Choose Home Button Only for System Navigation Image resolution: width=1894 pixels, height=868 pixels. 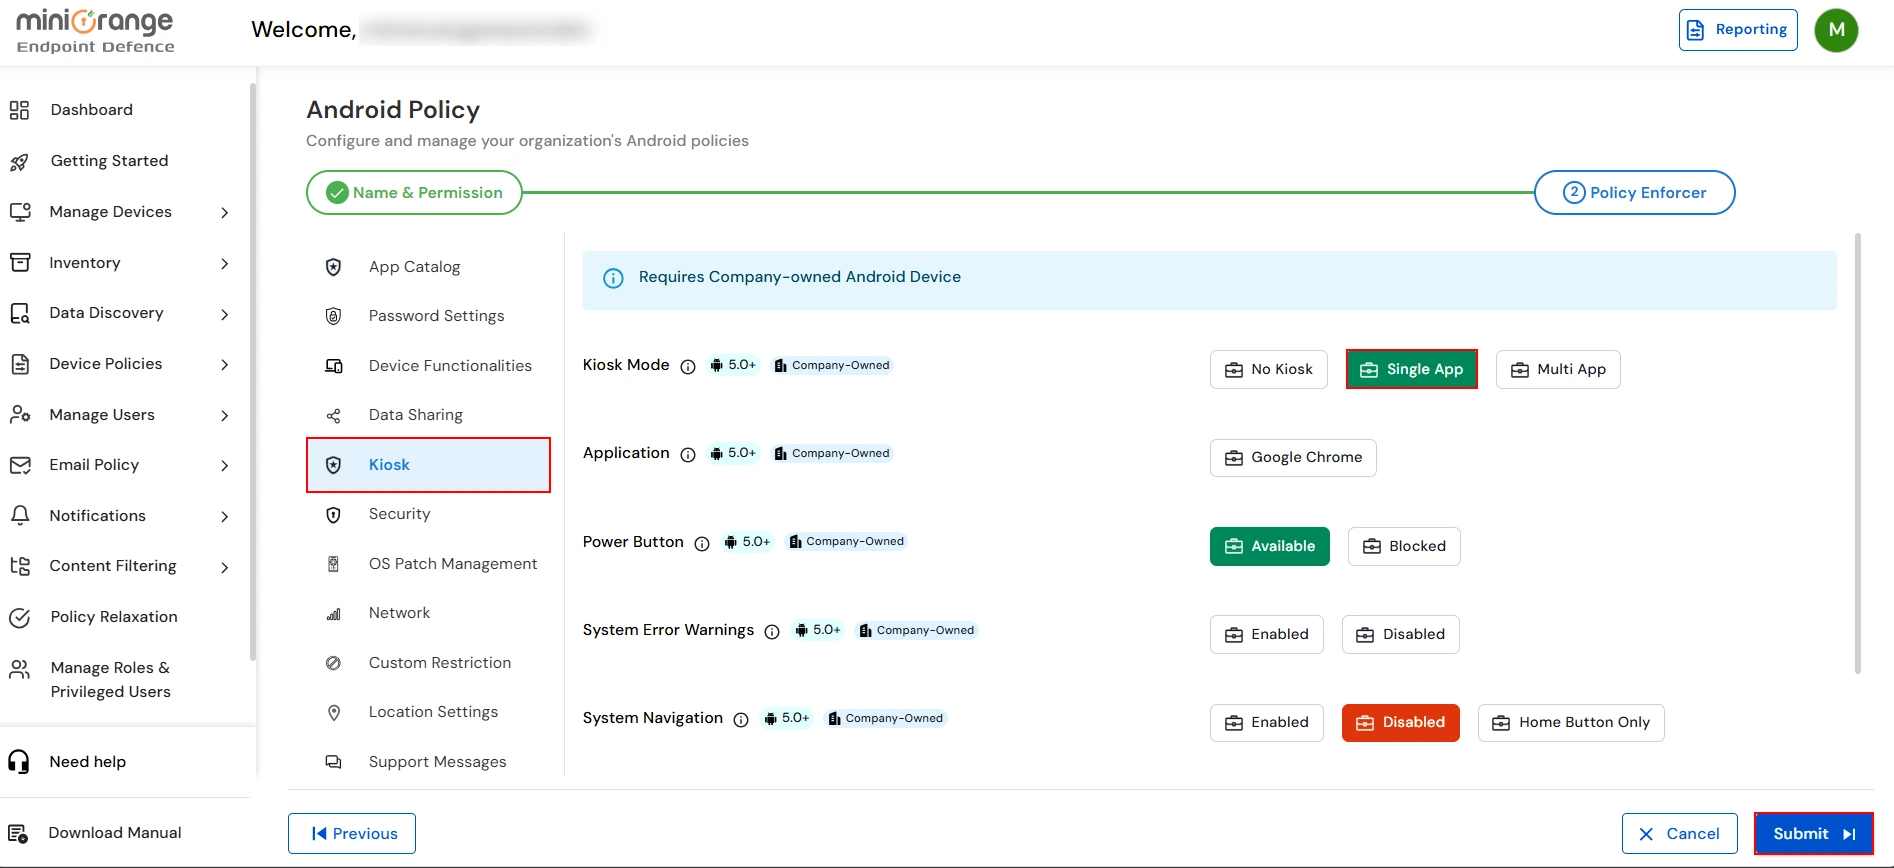pos(1570,723)
